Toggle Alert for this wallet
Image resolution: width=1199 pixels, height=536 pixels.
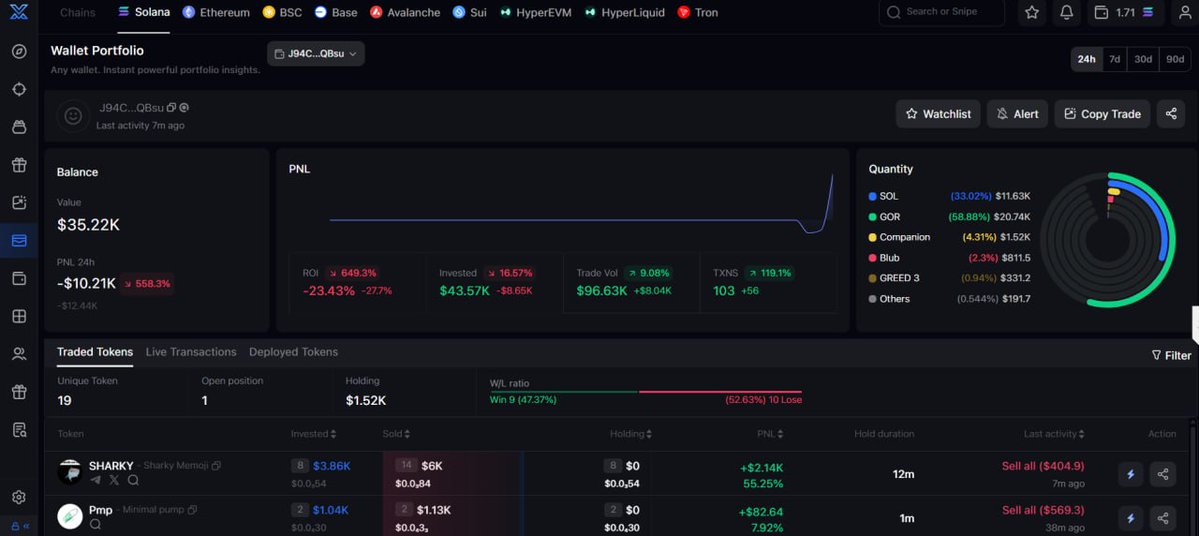(1017, 114)
